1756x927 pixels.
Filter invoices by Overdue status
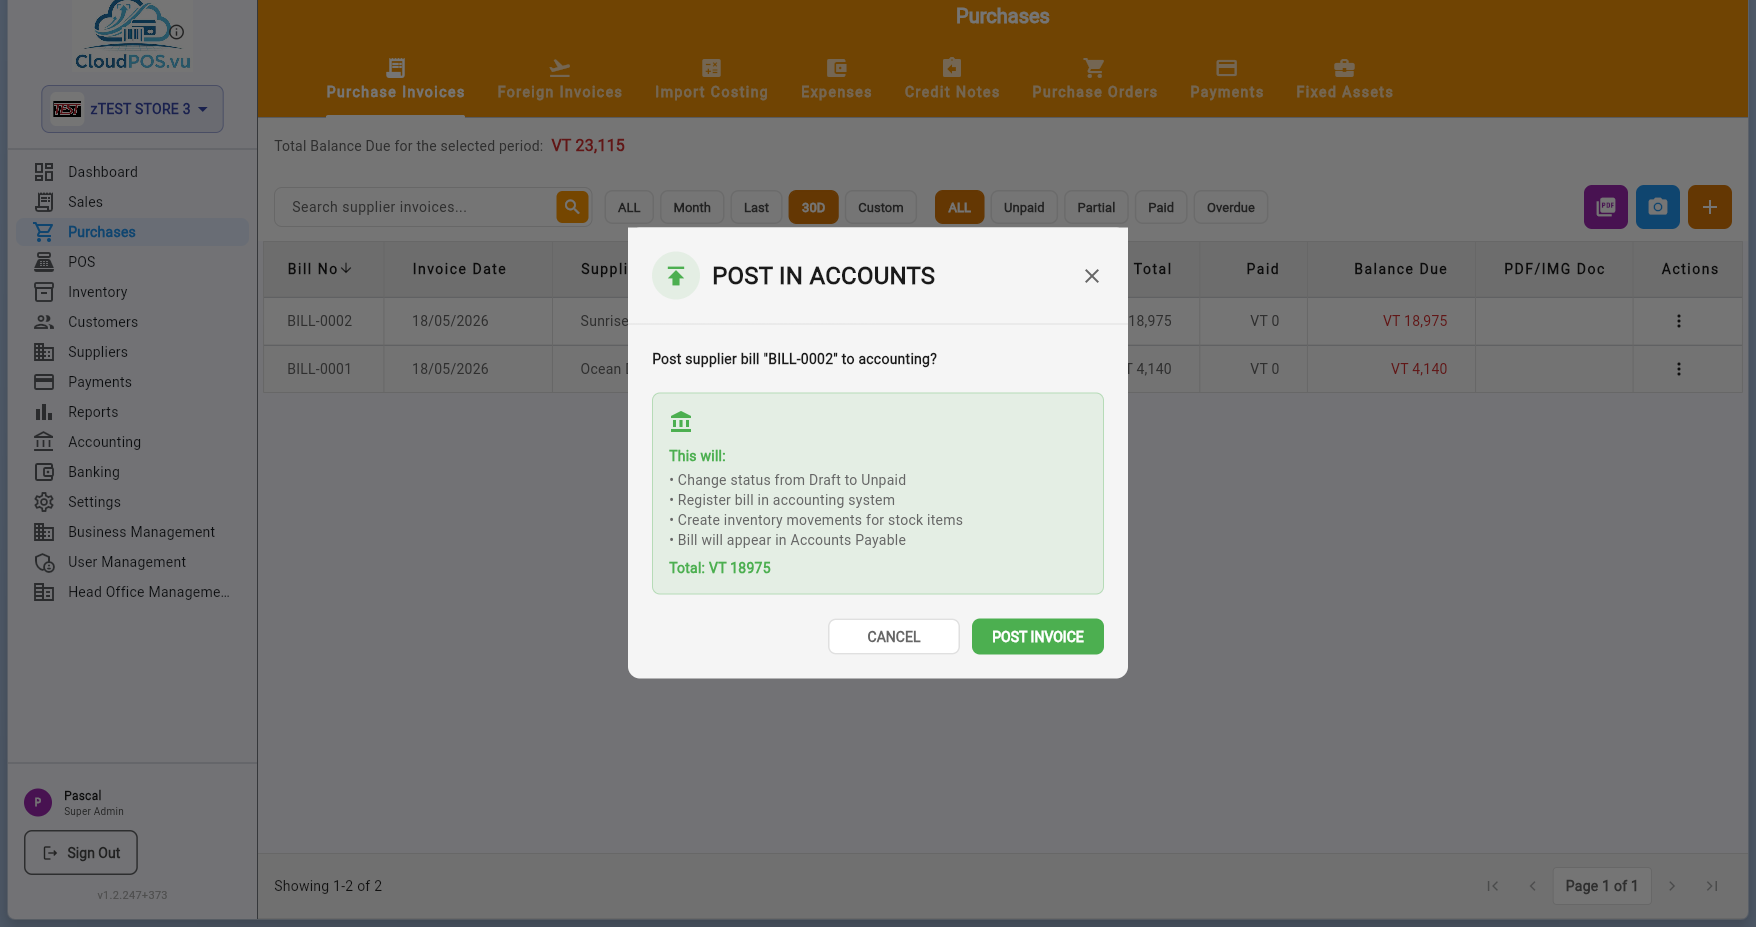tap(1231, 208)
